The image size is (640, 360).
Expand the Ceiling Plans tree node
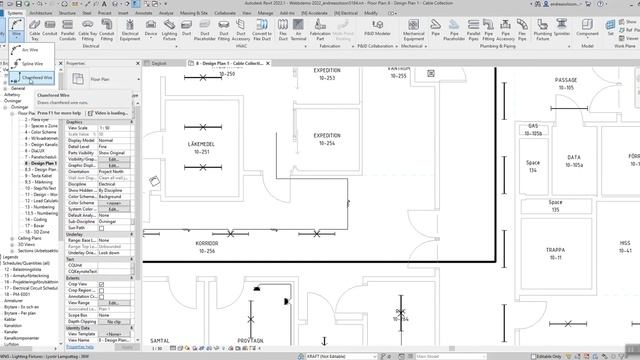tap(12, 238)
